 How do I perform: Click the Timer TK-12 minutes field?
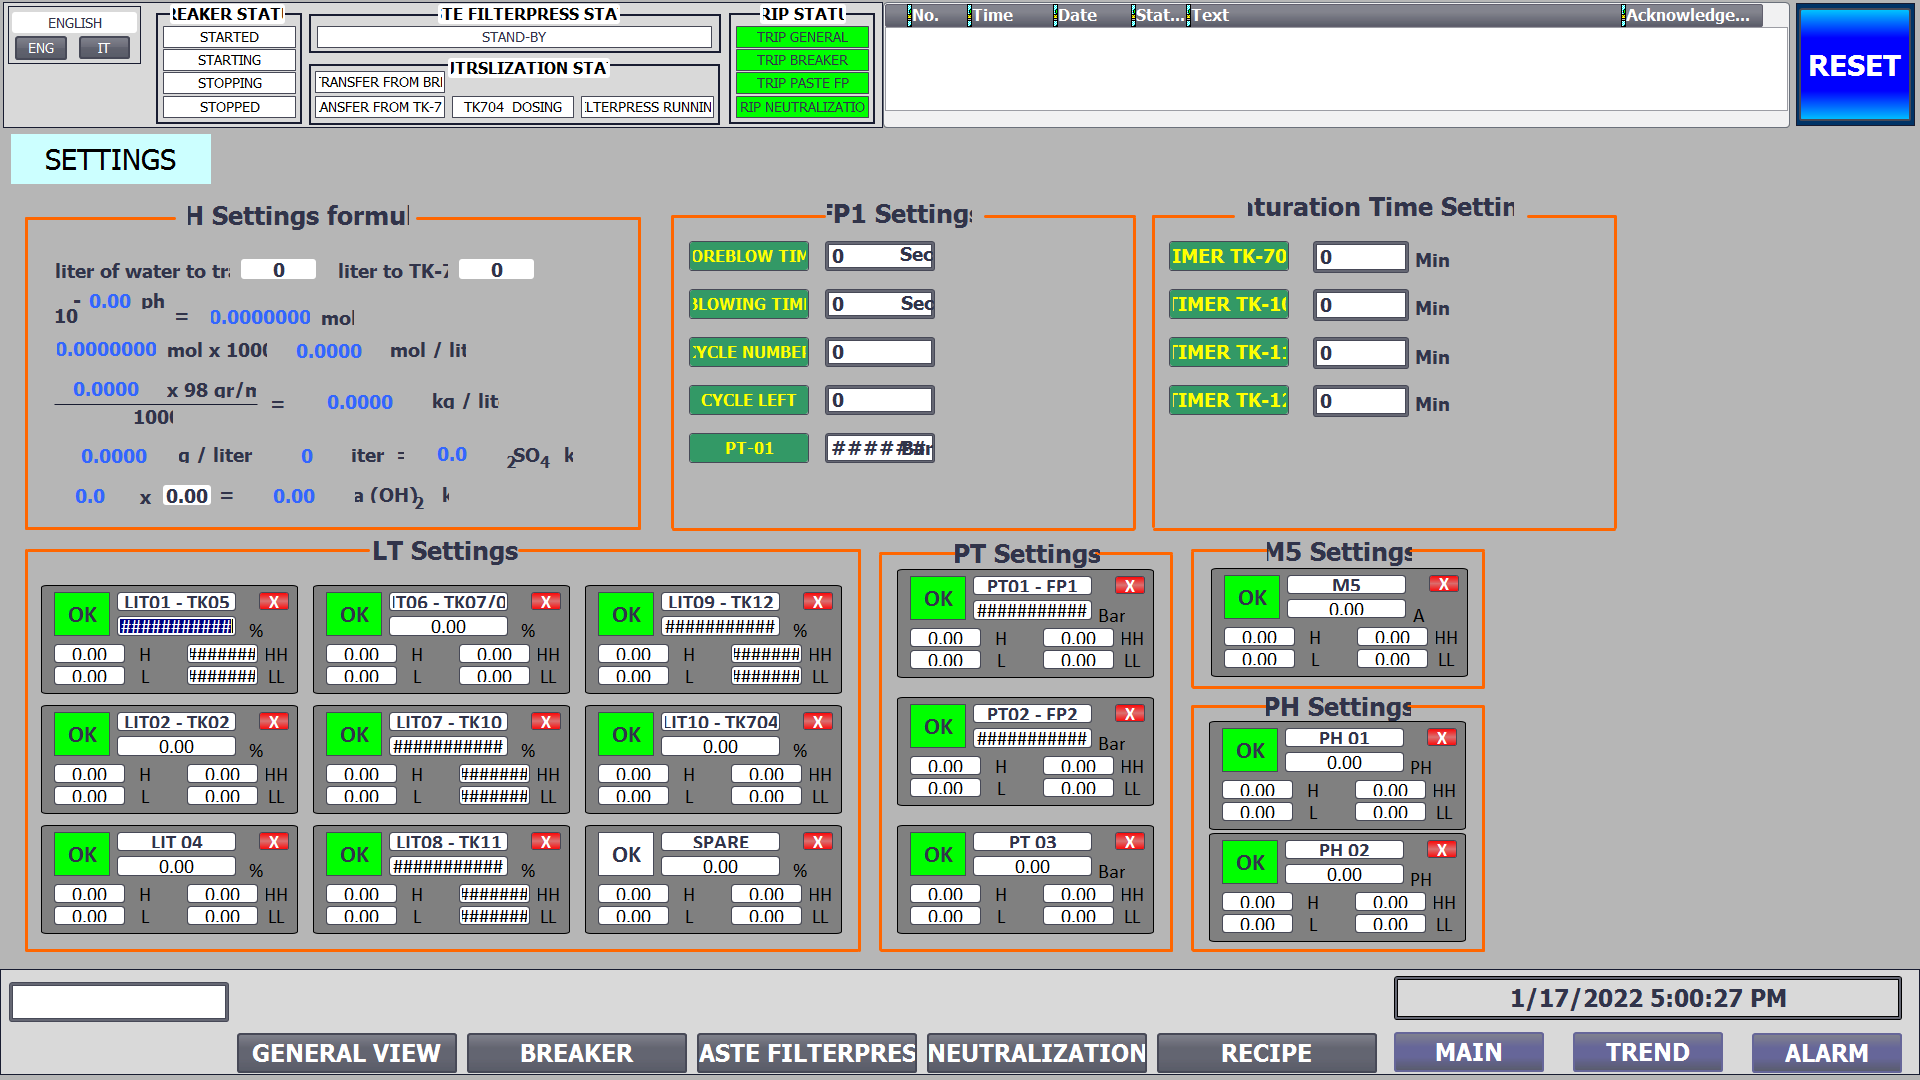[x=1361, y=401]
